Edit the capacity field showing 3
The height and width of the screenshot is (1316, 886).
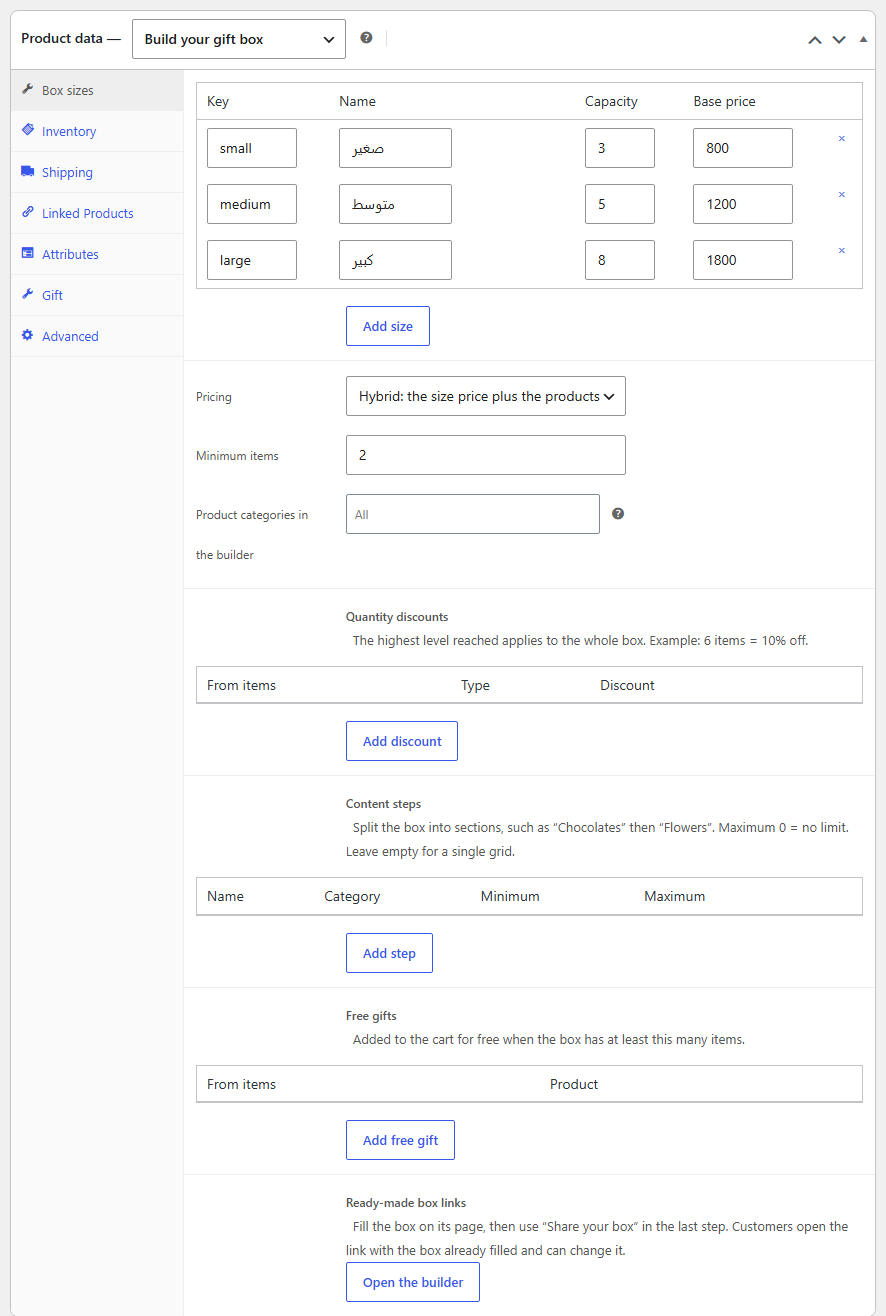(x=620, y=148)
